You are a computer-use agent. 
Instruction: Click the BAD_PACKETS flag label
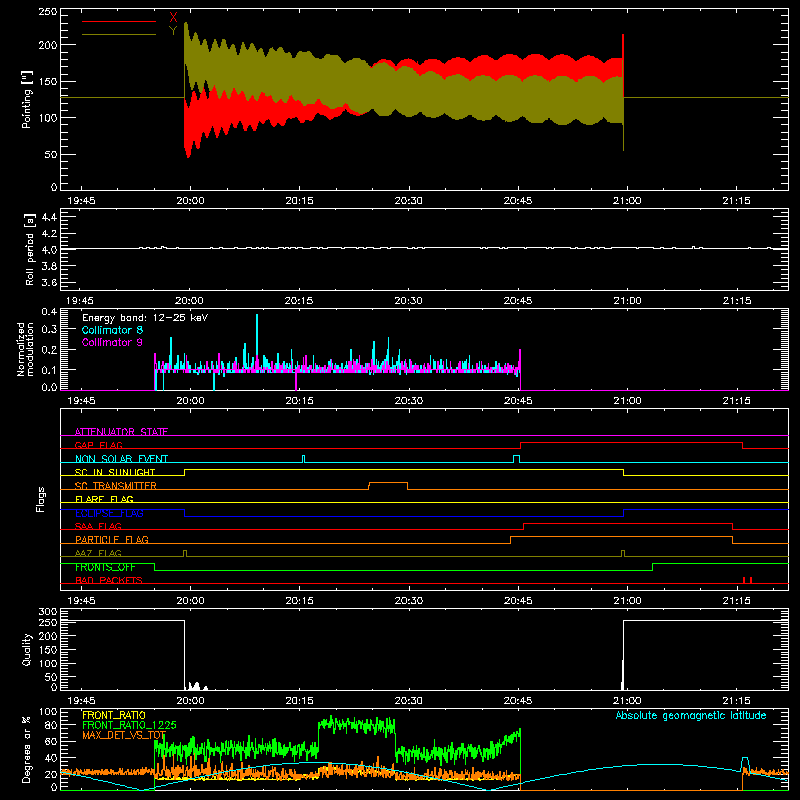(x=109, y=580)
